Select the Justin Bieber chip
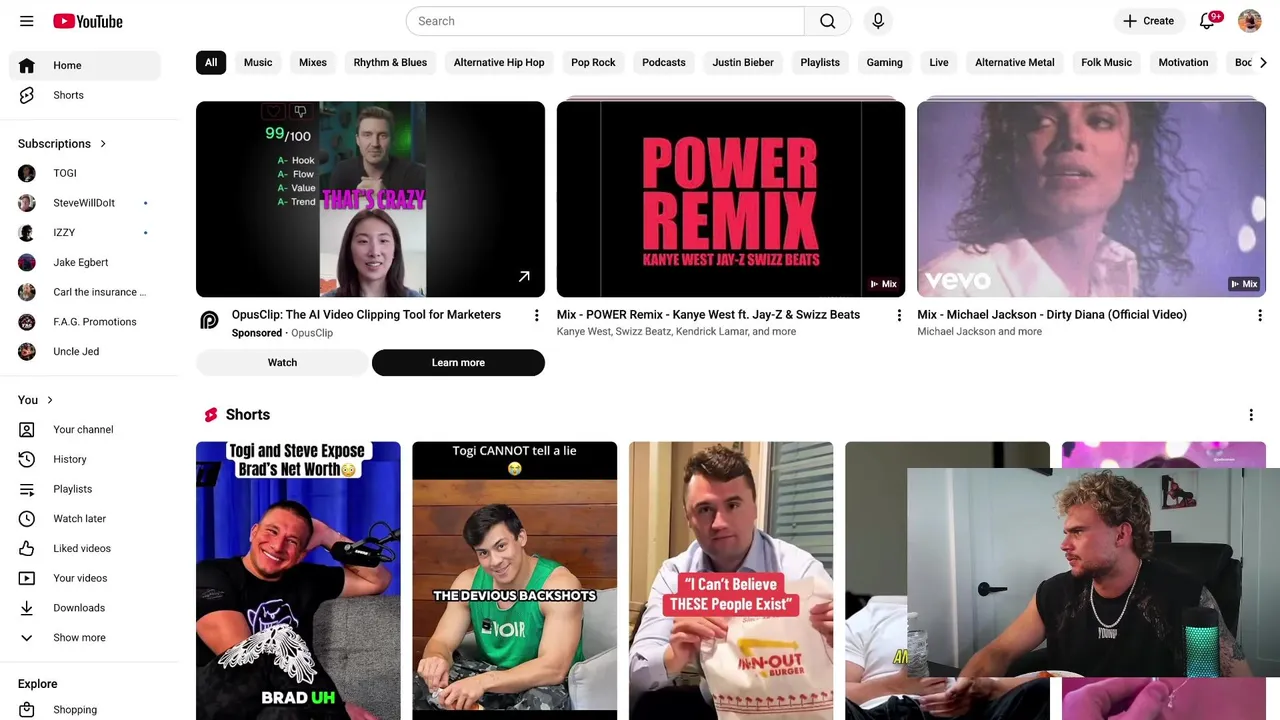 click(743, 62)
